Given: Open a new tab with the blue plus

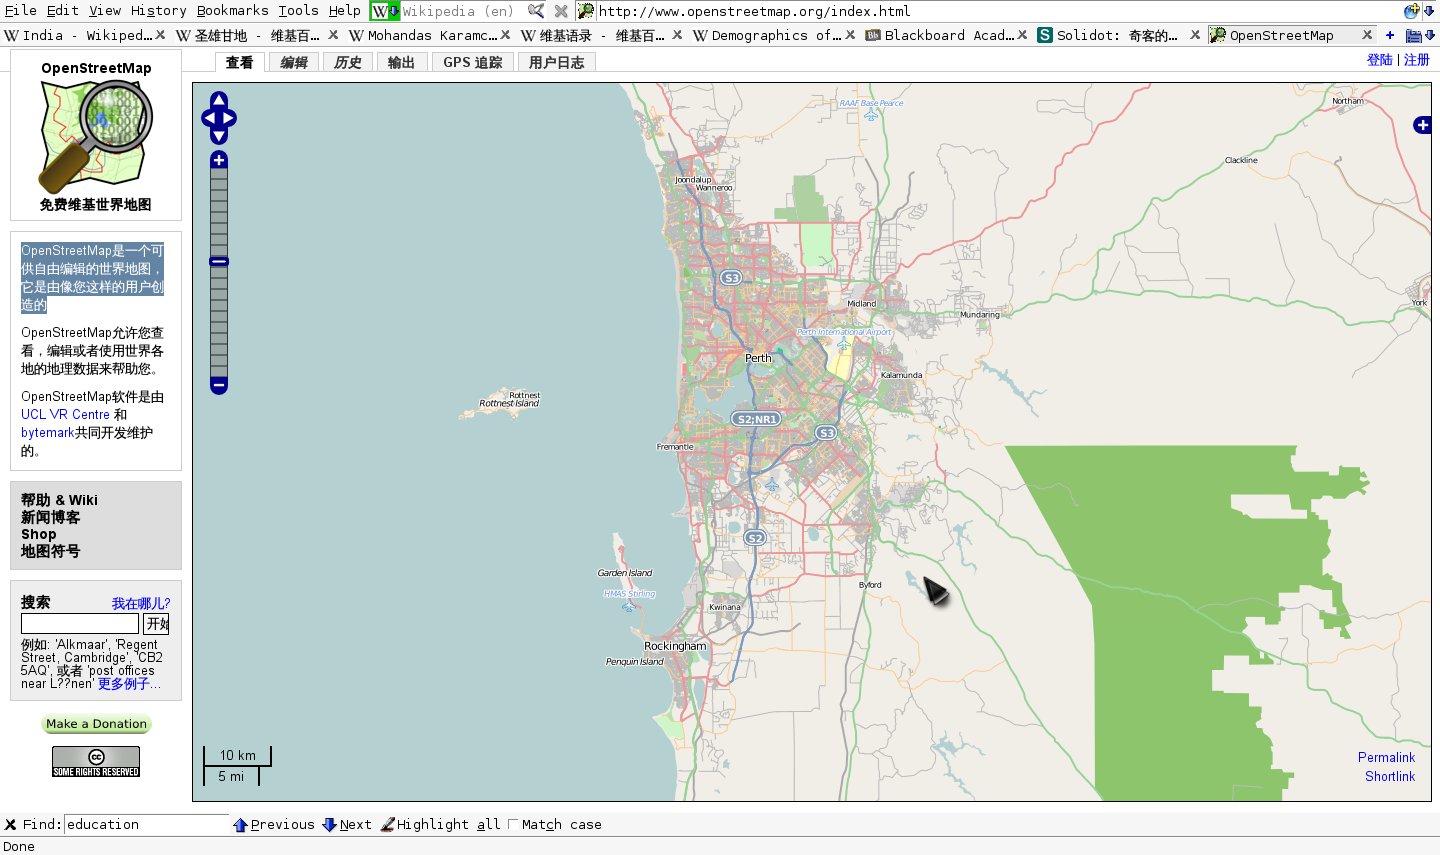Looking at the screenshot, I should click(x=1390, y=35).
